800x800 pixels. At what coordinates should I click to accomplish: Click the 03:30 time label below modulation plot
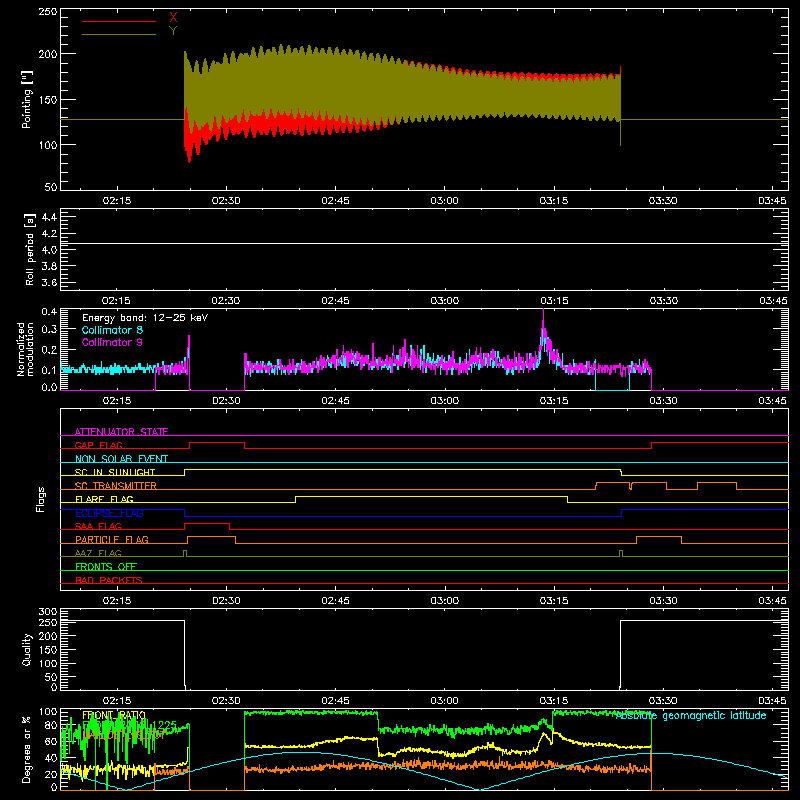pos(663,401)
